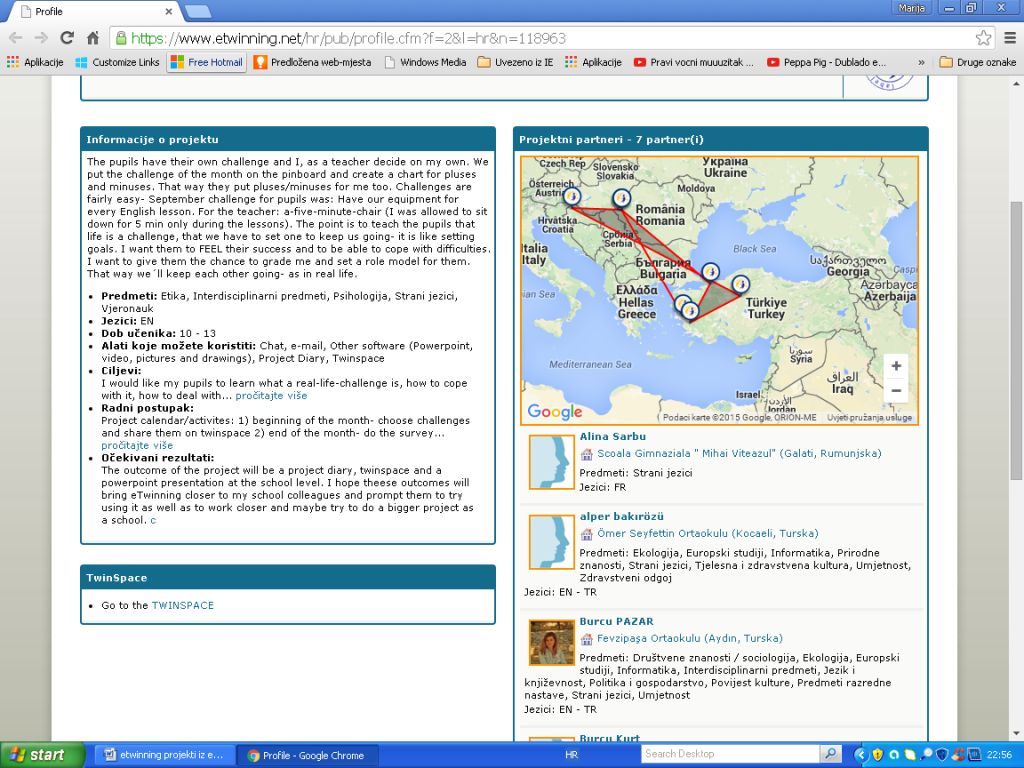The height and width of the screenshot is (768, 1024).
Task: Click alper bakırözü's silhouette avatar
Action: tap(552, 542)
